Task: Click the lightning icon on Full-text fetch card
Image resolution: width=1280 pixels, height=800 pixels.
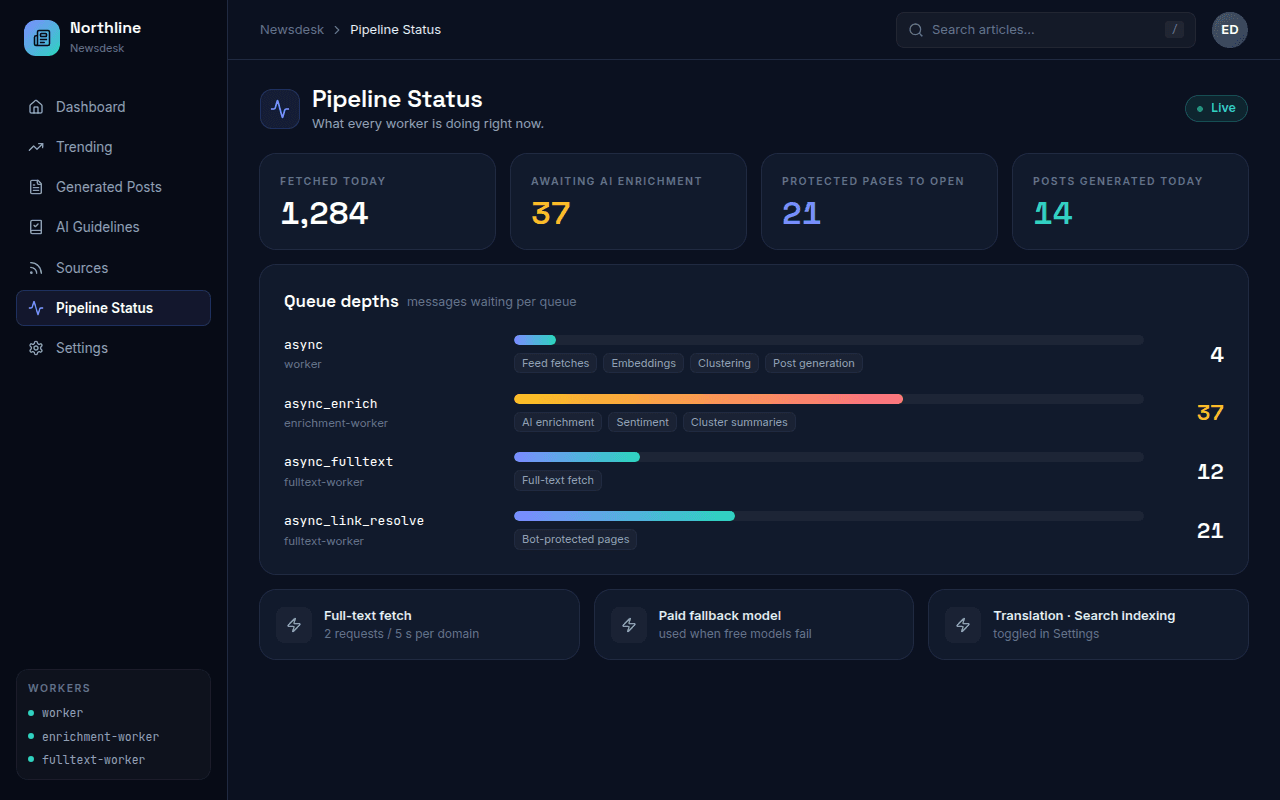Action: pyautogui.click(x=294, y=625)
